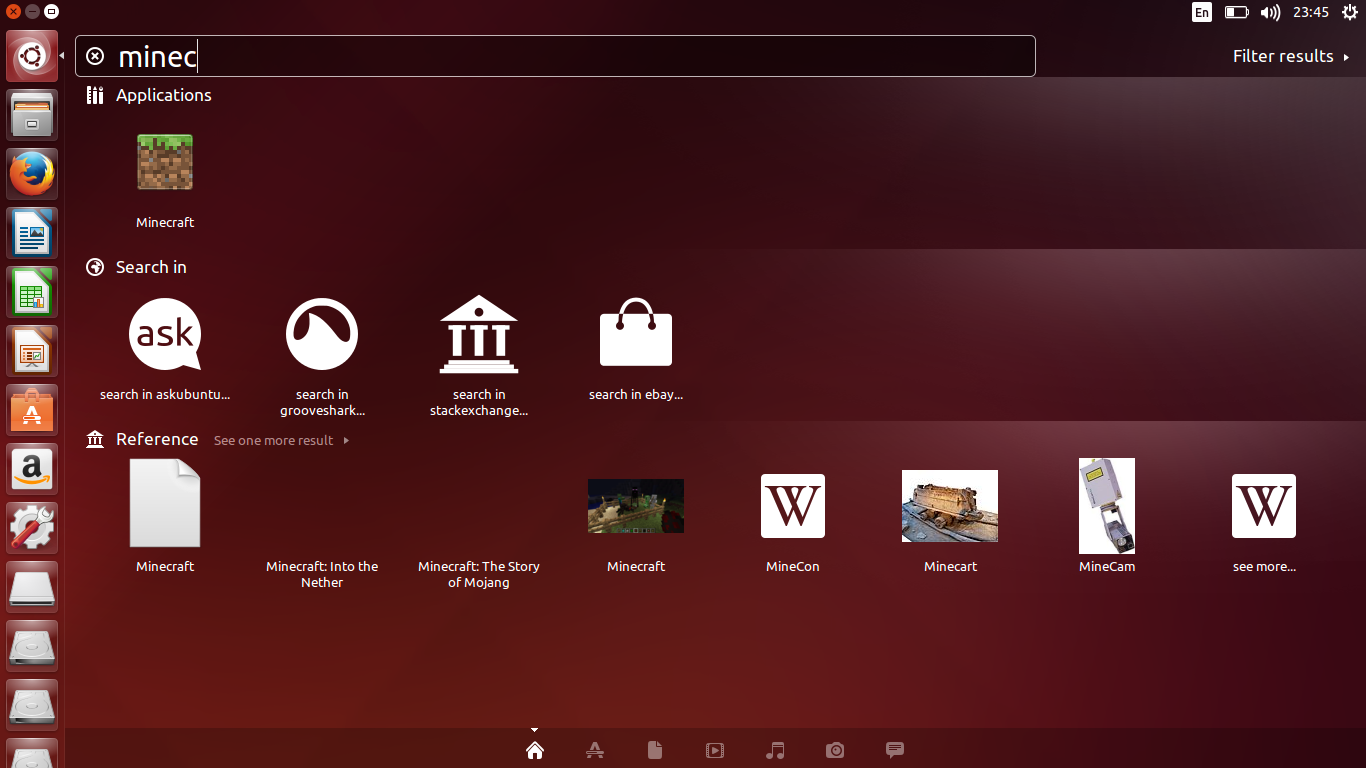
Task: Collapse the Applications category header
Action: coord(149,95)
